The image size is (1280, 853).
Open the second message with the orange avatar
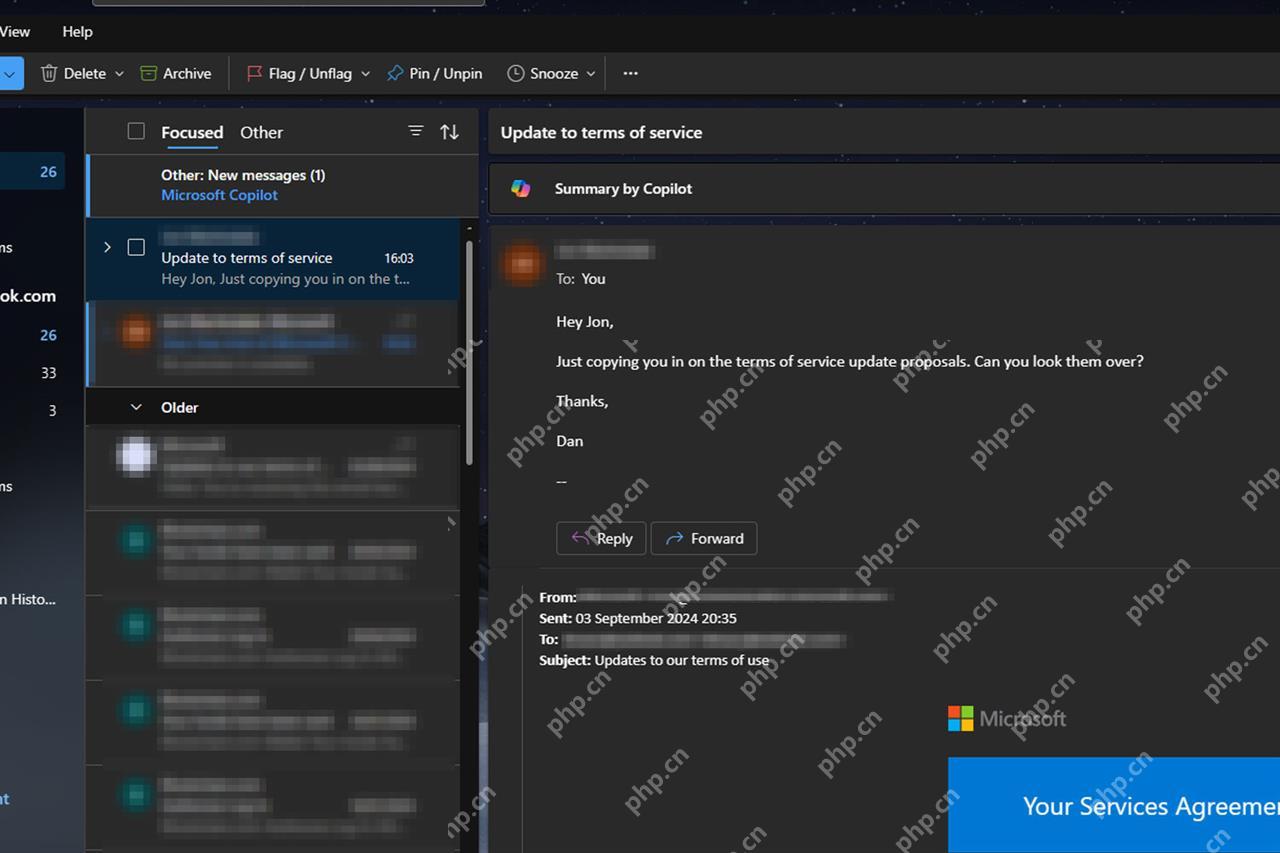click(x=273, y=344)
